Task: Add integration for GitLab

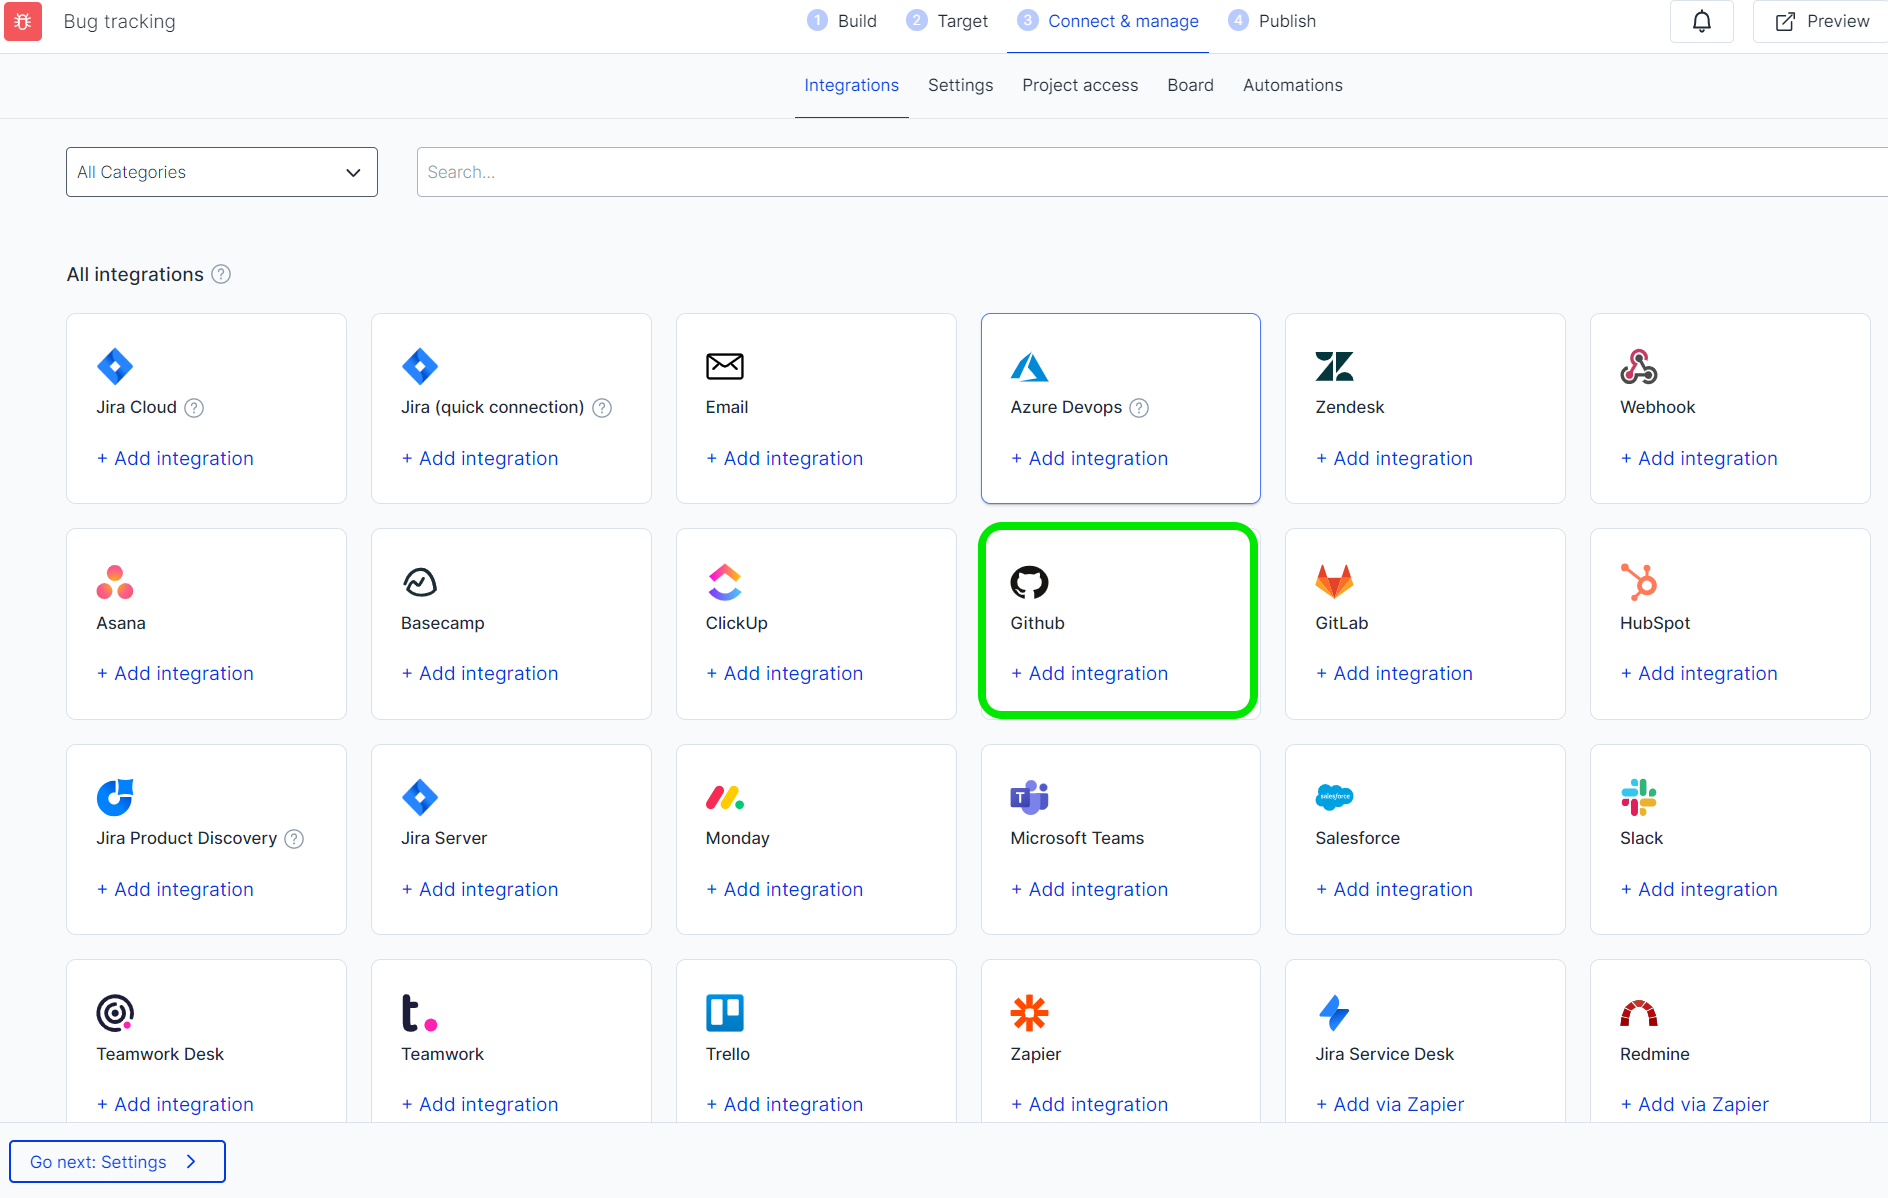Action: point(1394,674)
